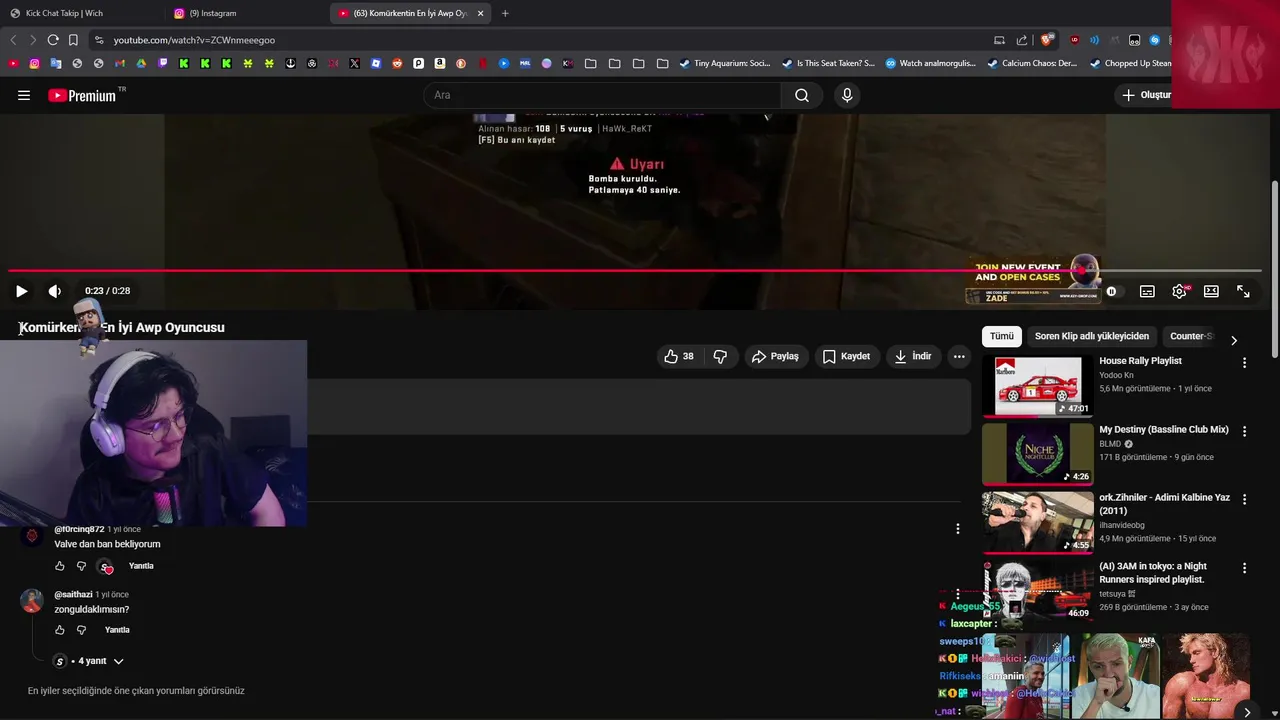Open video player settings gear
This screenshot has width=1280, height=720.
(x=1179, y=291)
